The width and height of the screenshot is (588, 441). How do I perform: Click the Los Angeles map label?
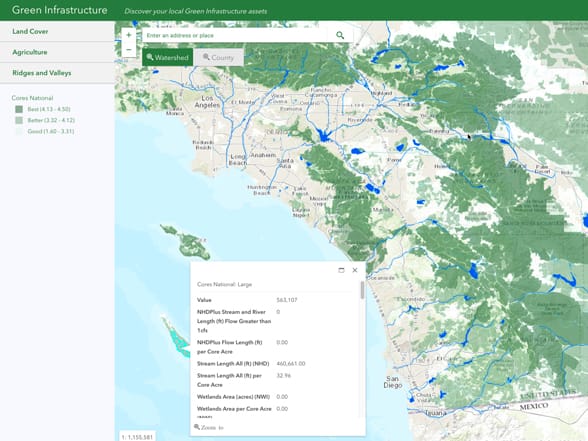coord(207,102)
